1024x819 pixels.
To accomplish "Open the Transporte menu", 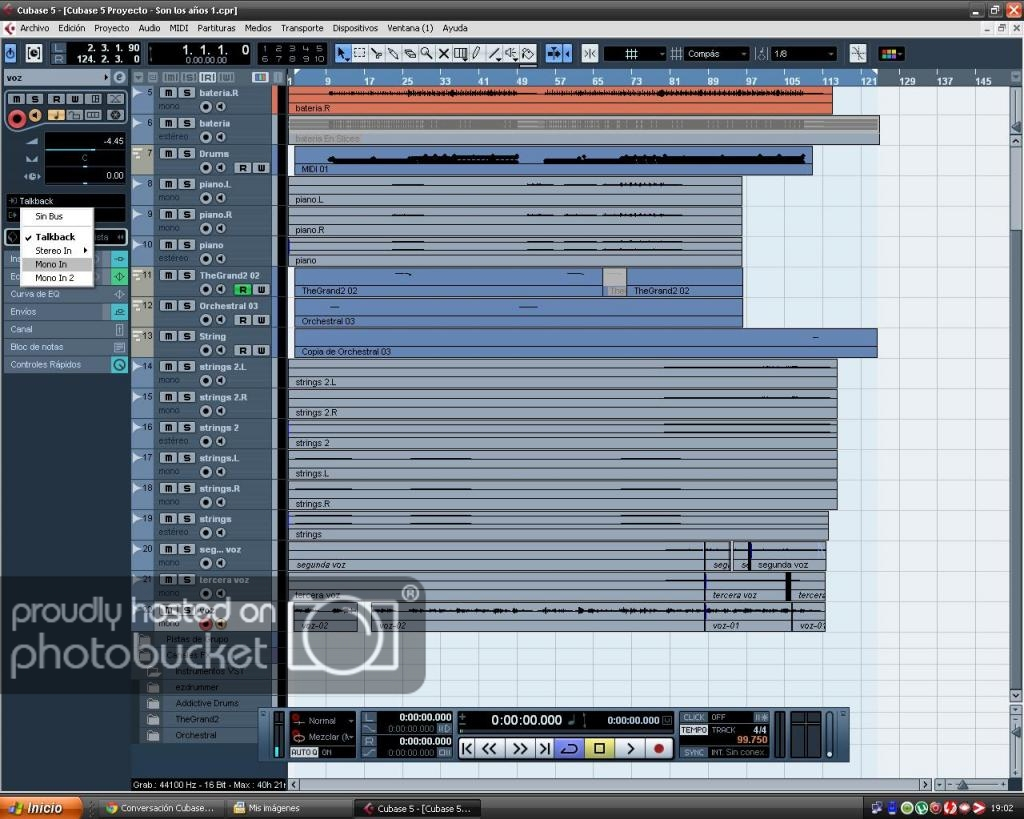I will pos(301,28).
